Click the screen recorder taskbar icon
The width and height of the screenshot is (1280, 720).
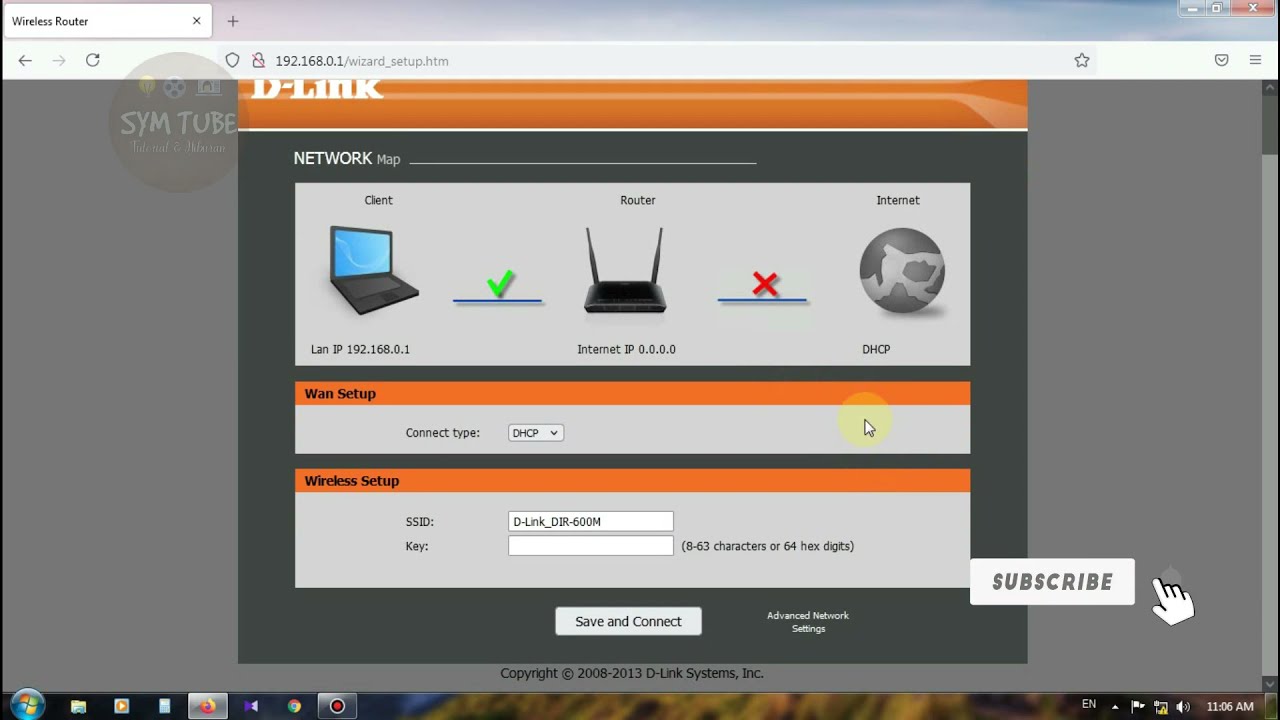pos(337,706)
